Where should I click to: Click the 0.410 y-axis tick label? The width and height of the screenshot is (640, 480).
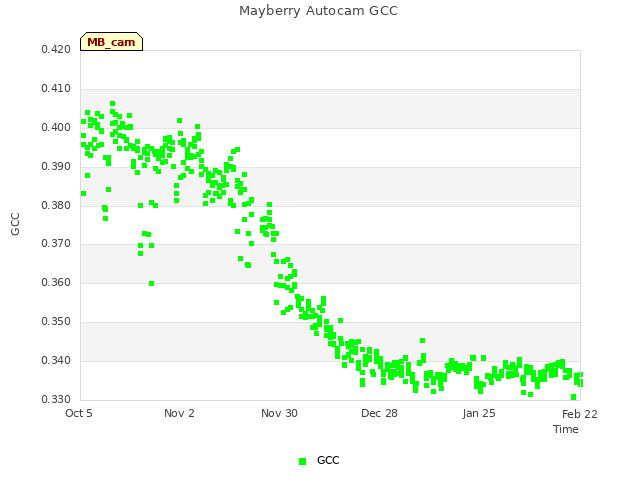56,88
